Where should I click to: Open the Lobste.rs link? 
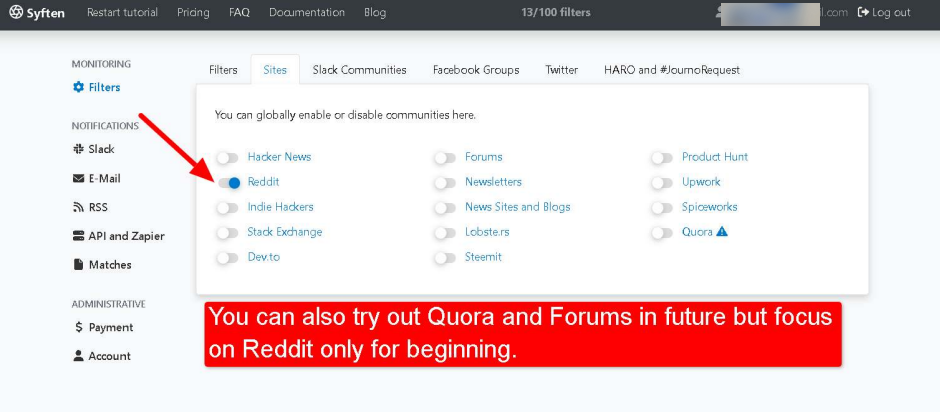coord(487,231)
